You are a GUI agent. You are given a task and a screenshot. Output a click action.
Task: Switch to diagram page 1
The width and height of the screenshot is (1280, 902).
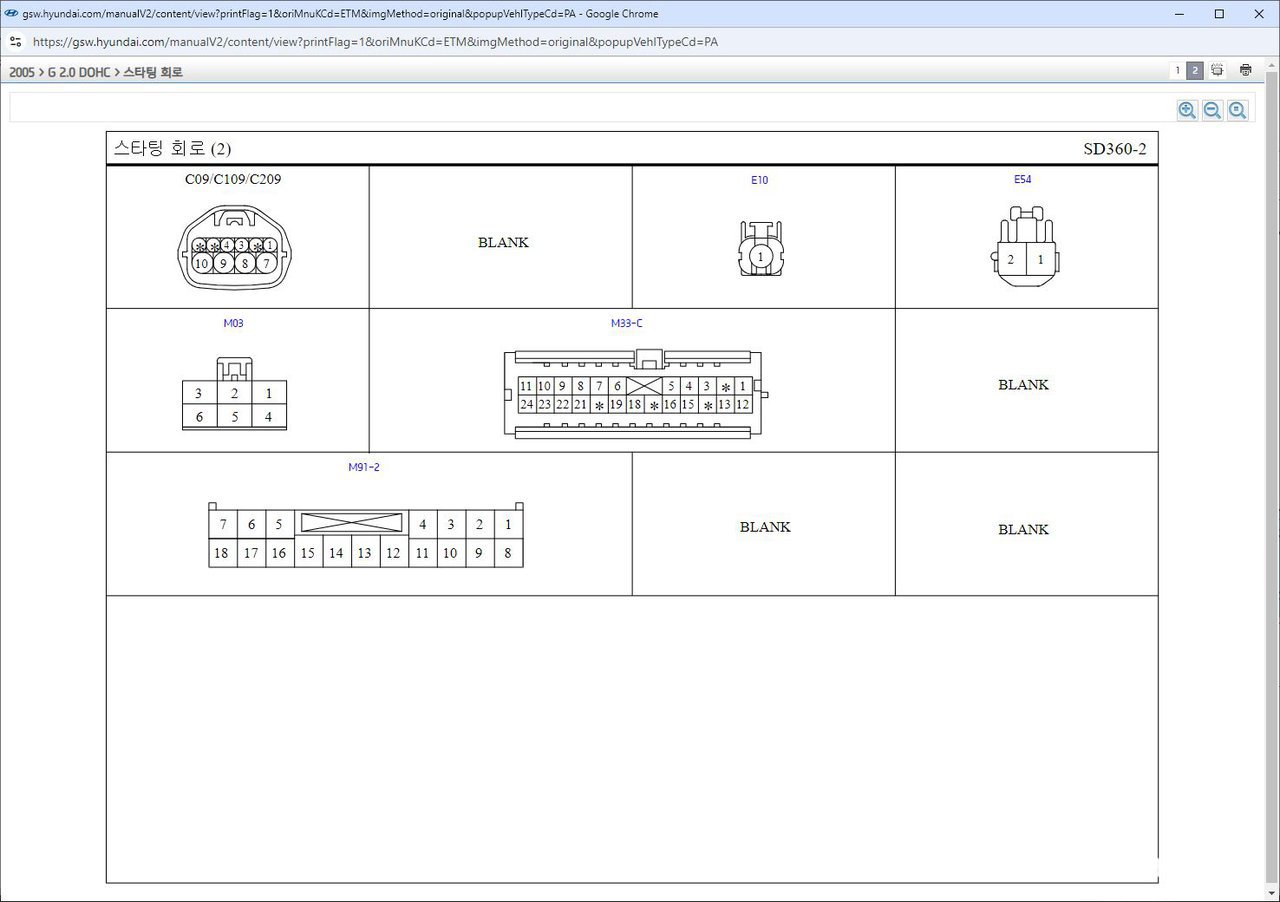tap(1177, 70)
